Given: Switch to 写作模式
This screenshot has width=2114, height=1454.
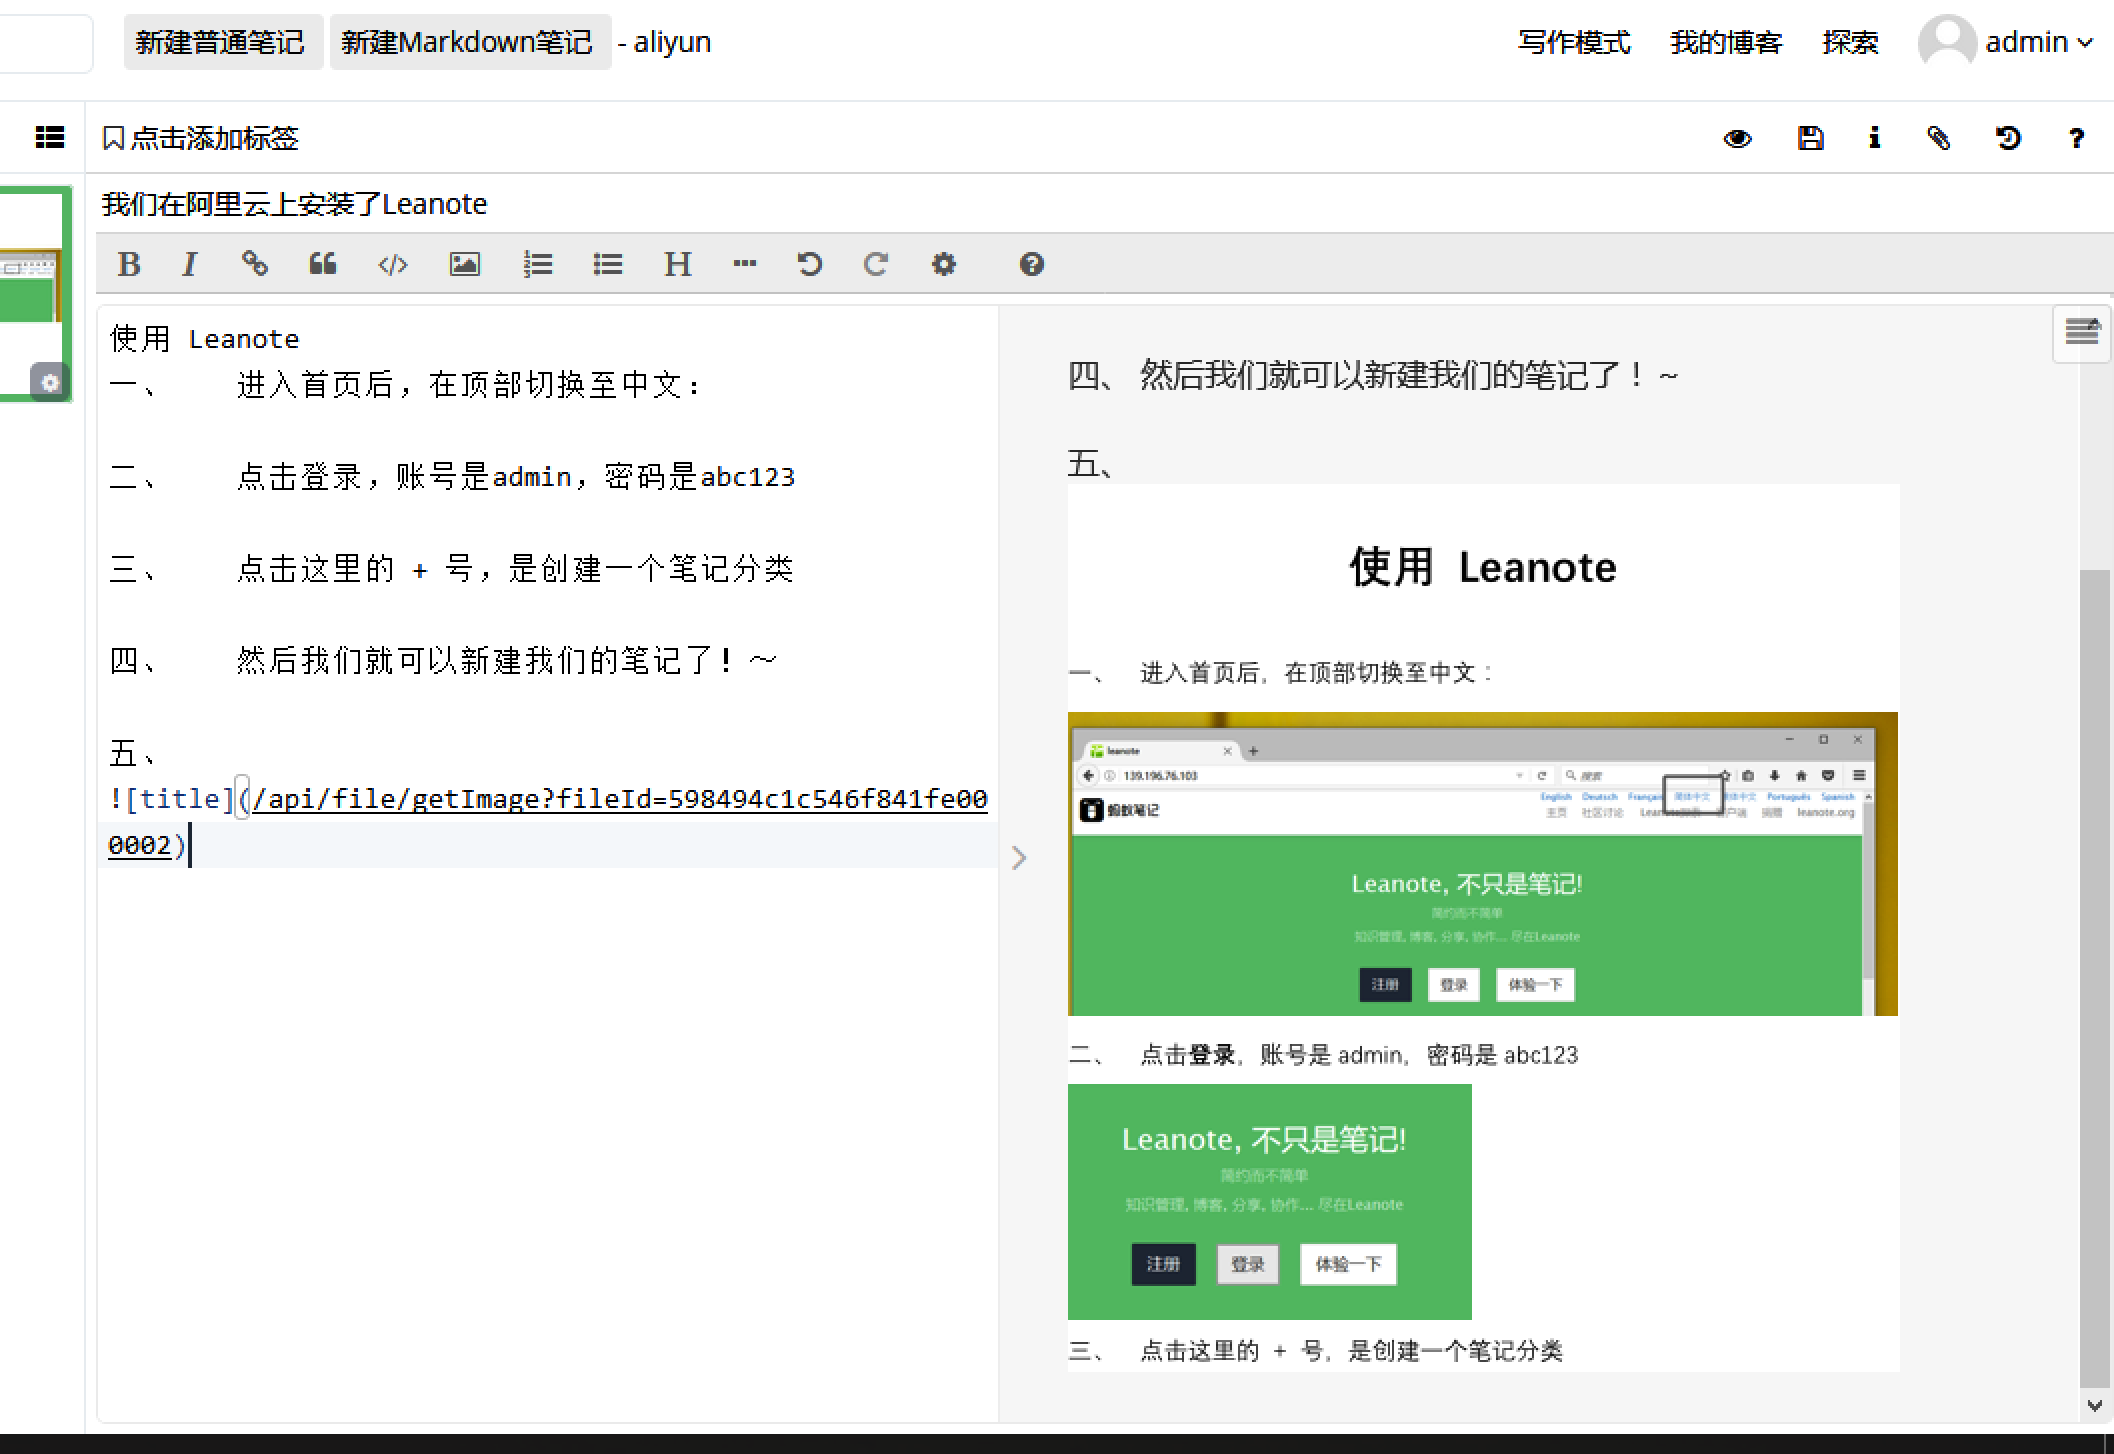Looking at the screenshot, I should click(x=1574, y=42).
